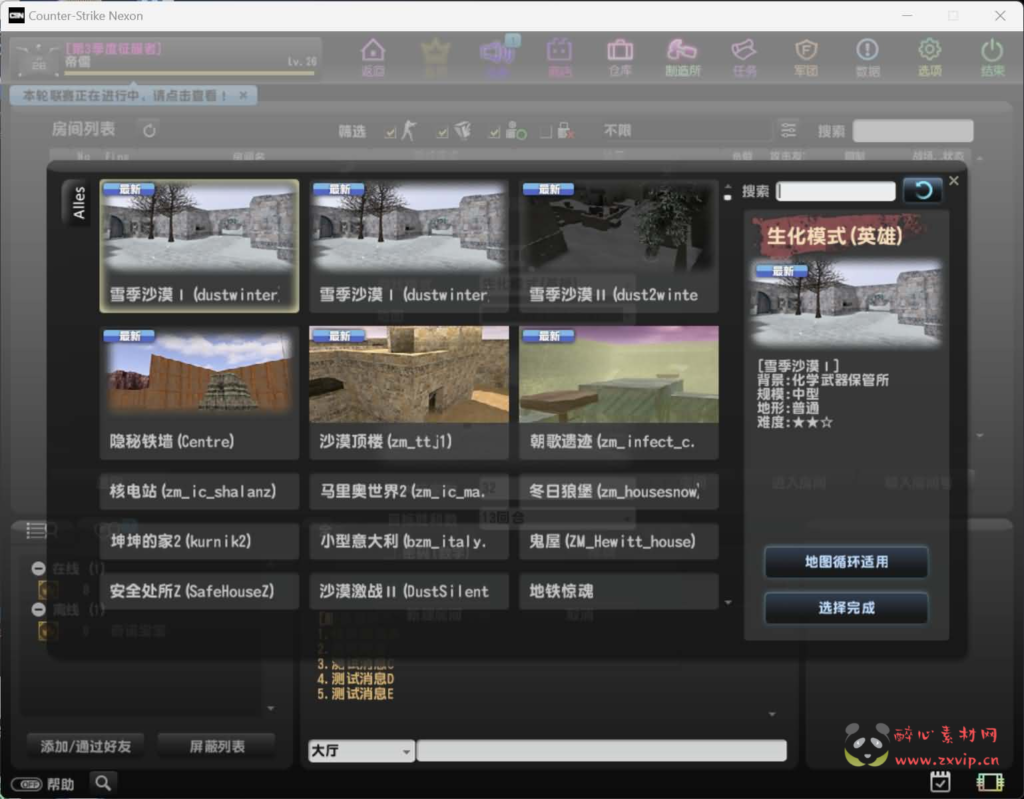This screenshot has height=799, width=1024.
Task: Select the 沙漠激战 II (DustSilent map
Action: tap(409, 591)
